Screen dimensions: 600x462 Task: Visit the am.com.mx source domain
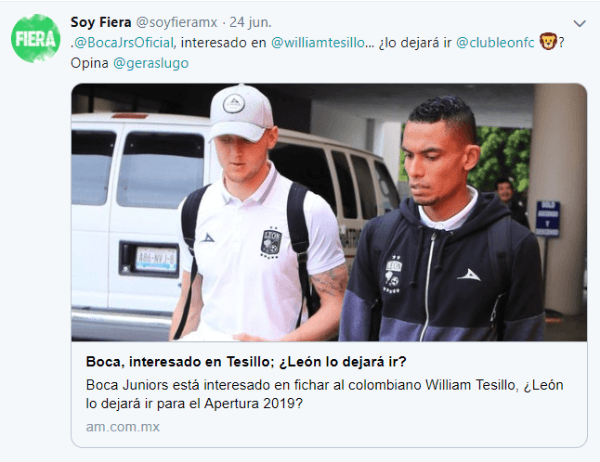(x=122, y=427)
